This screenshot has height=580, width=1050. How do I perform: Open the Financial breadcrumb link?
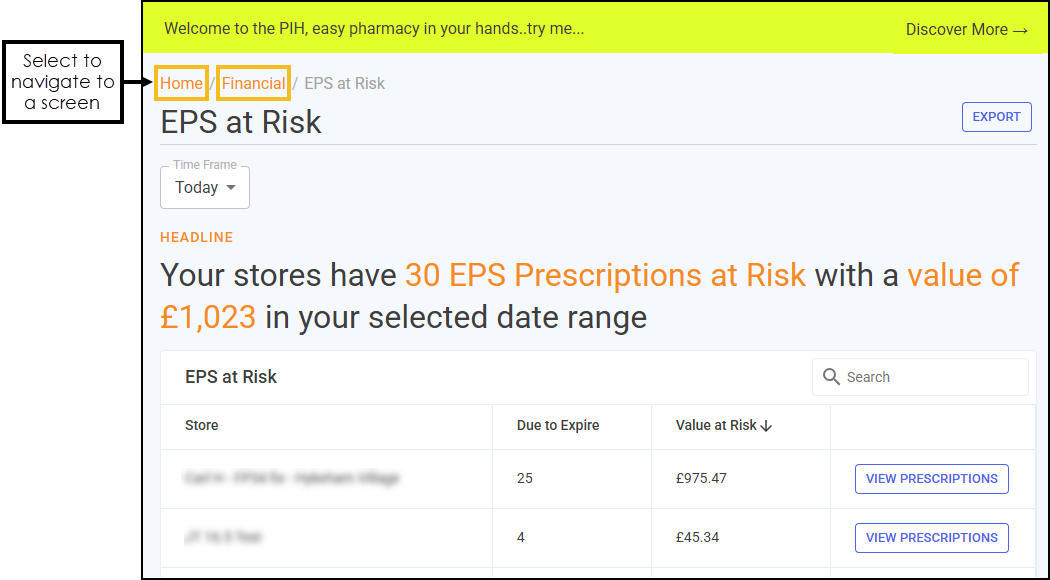click(254, 84)
